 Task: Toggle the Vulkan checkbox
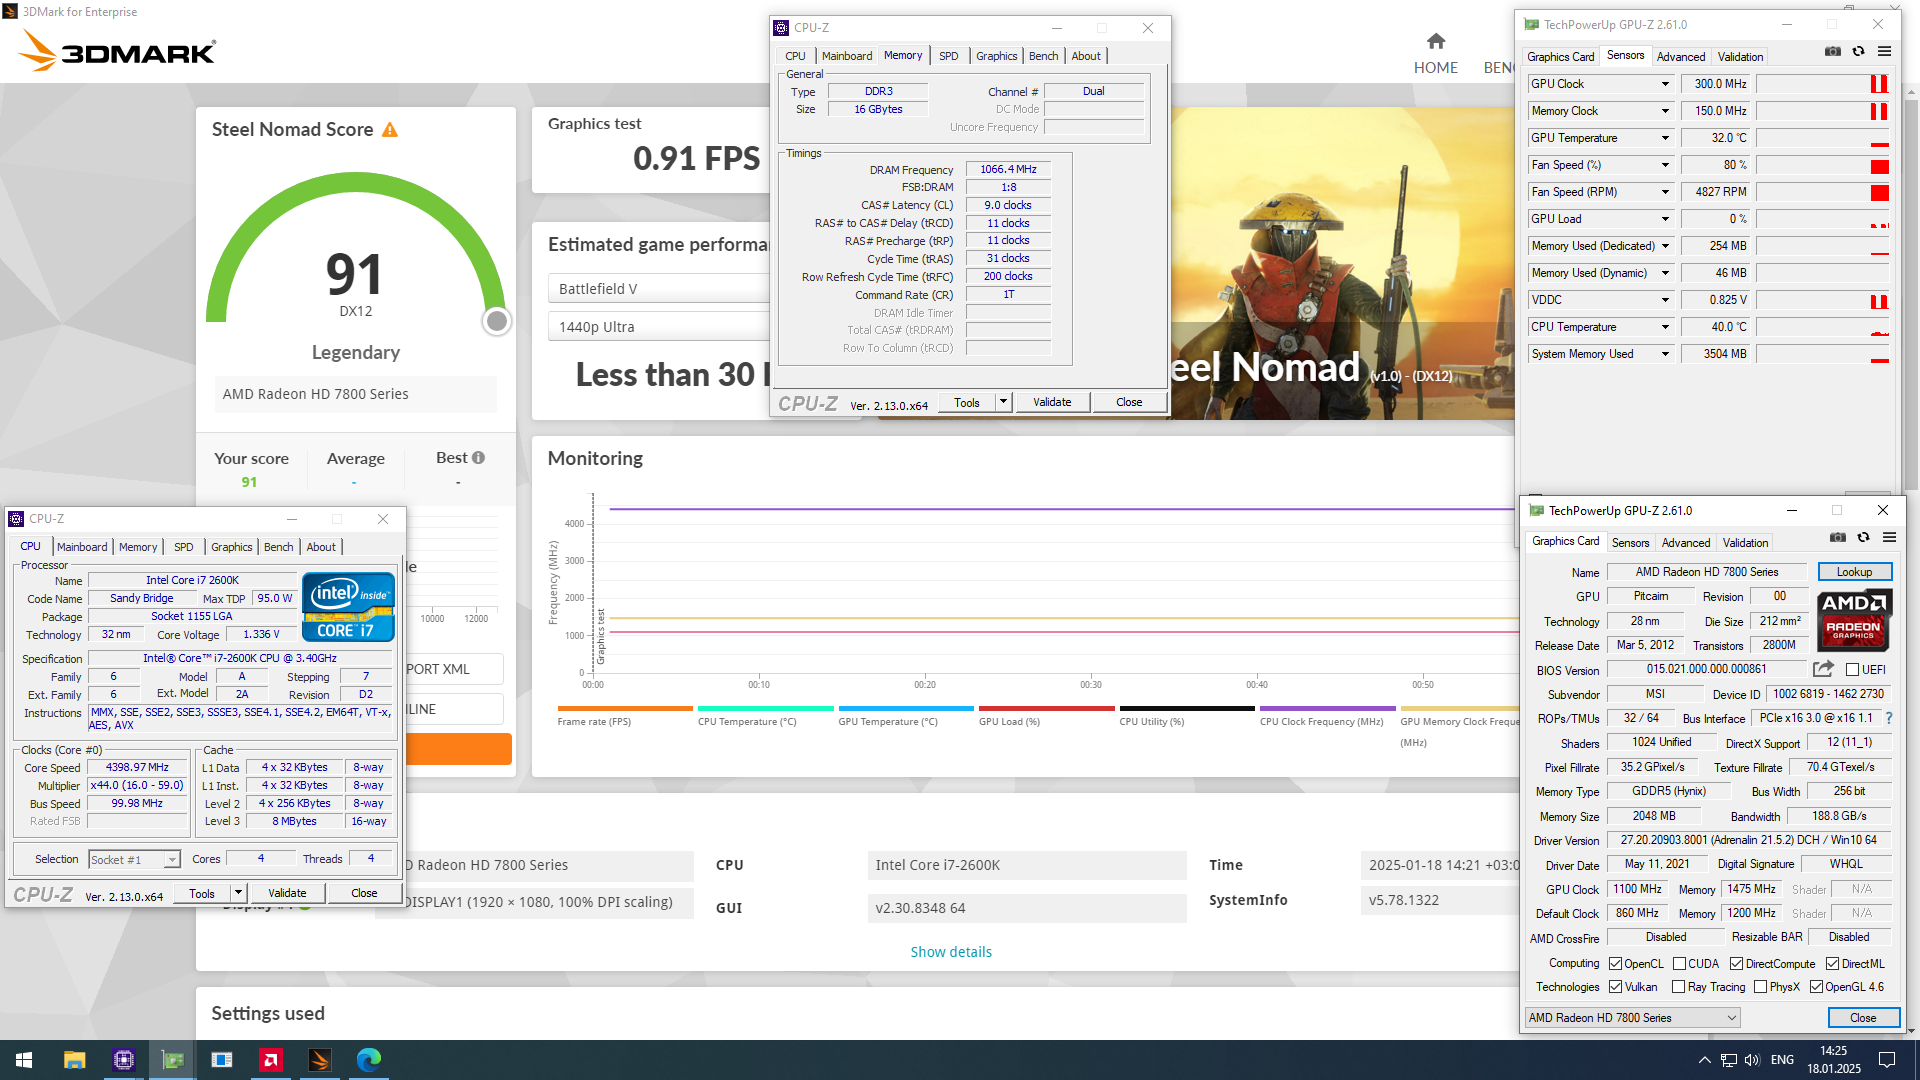pyautogui.click(x=1615, y=987)
